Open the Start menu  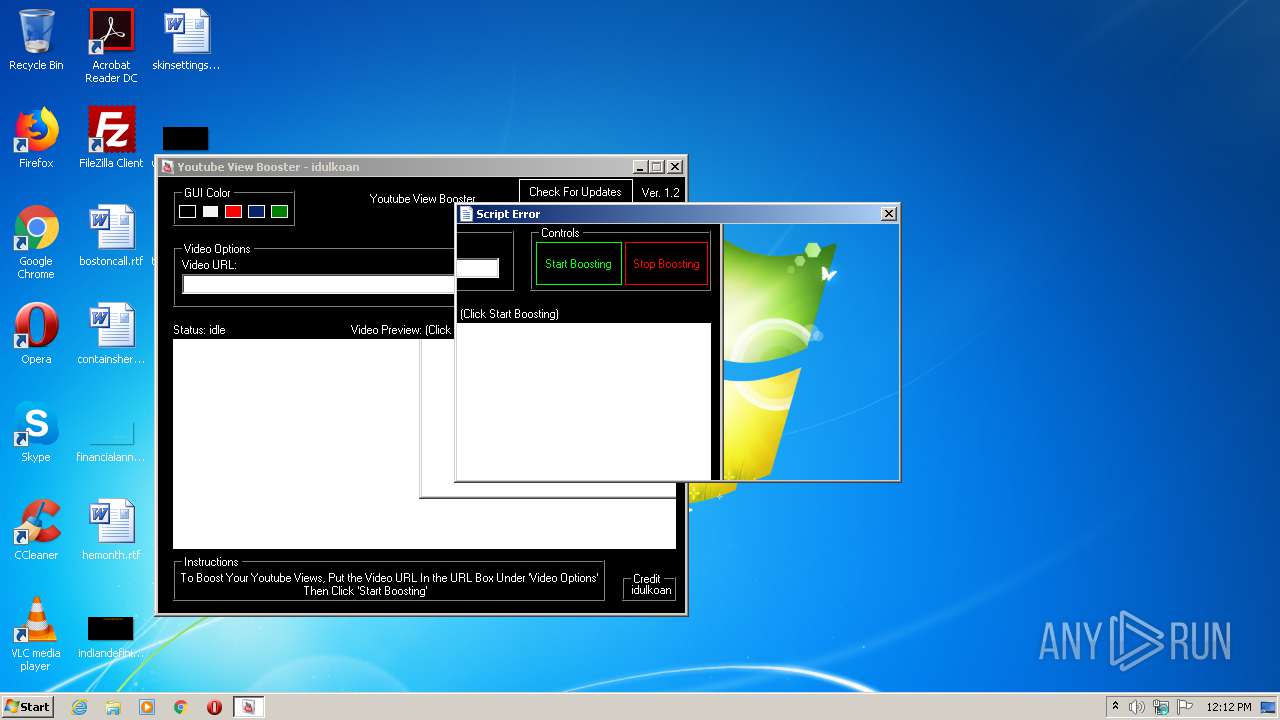pos(28,707)
